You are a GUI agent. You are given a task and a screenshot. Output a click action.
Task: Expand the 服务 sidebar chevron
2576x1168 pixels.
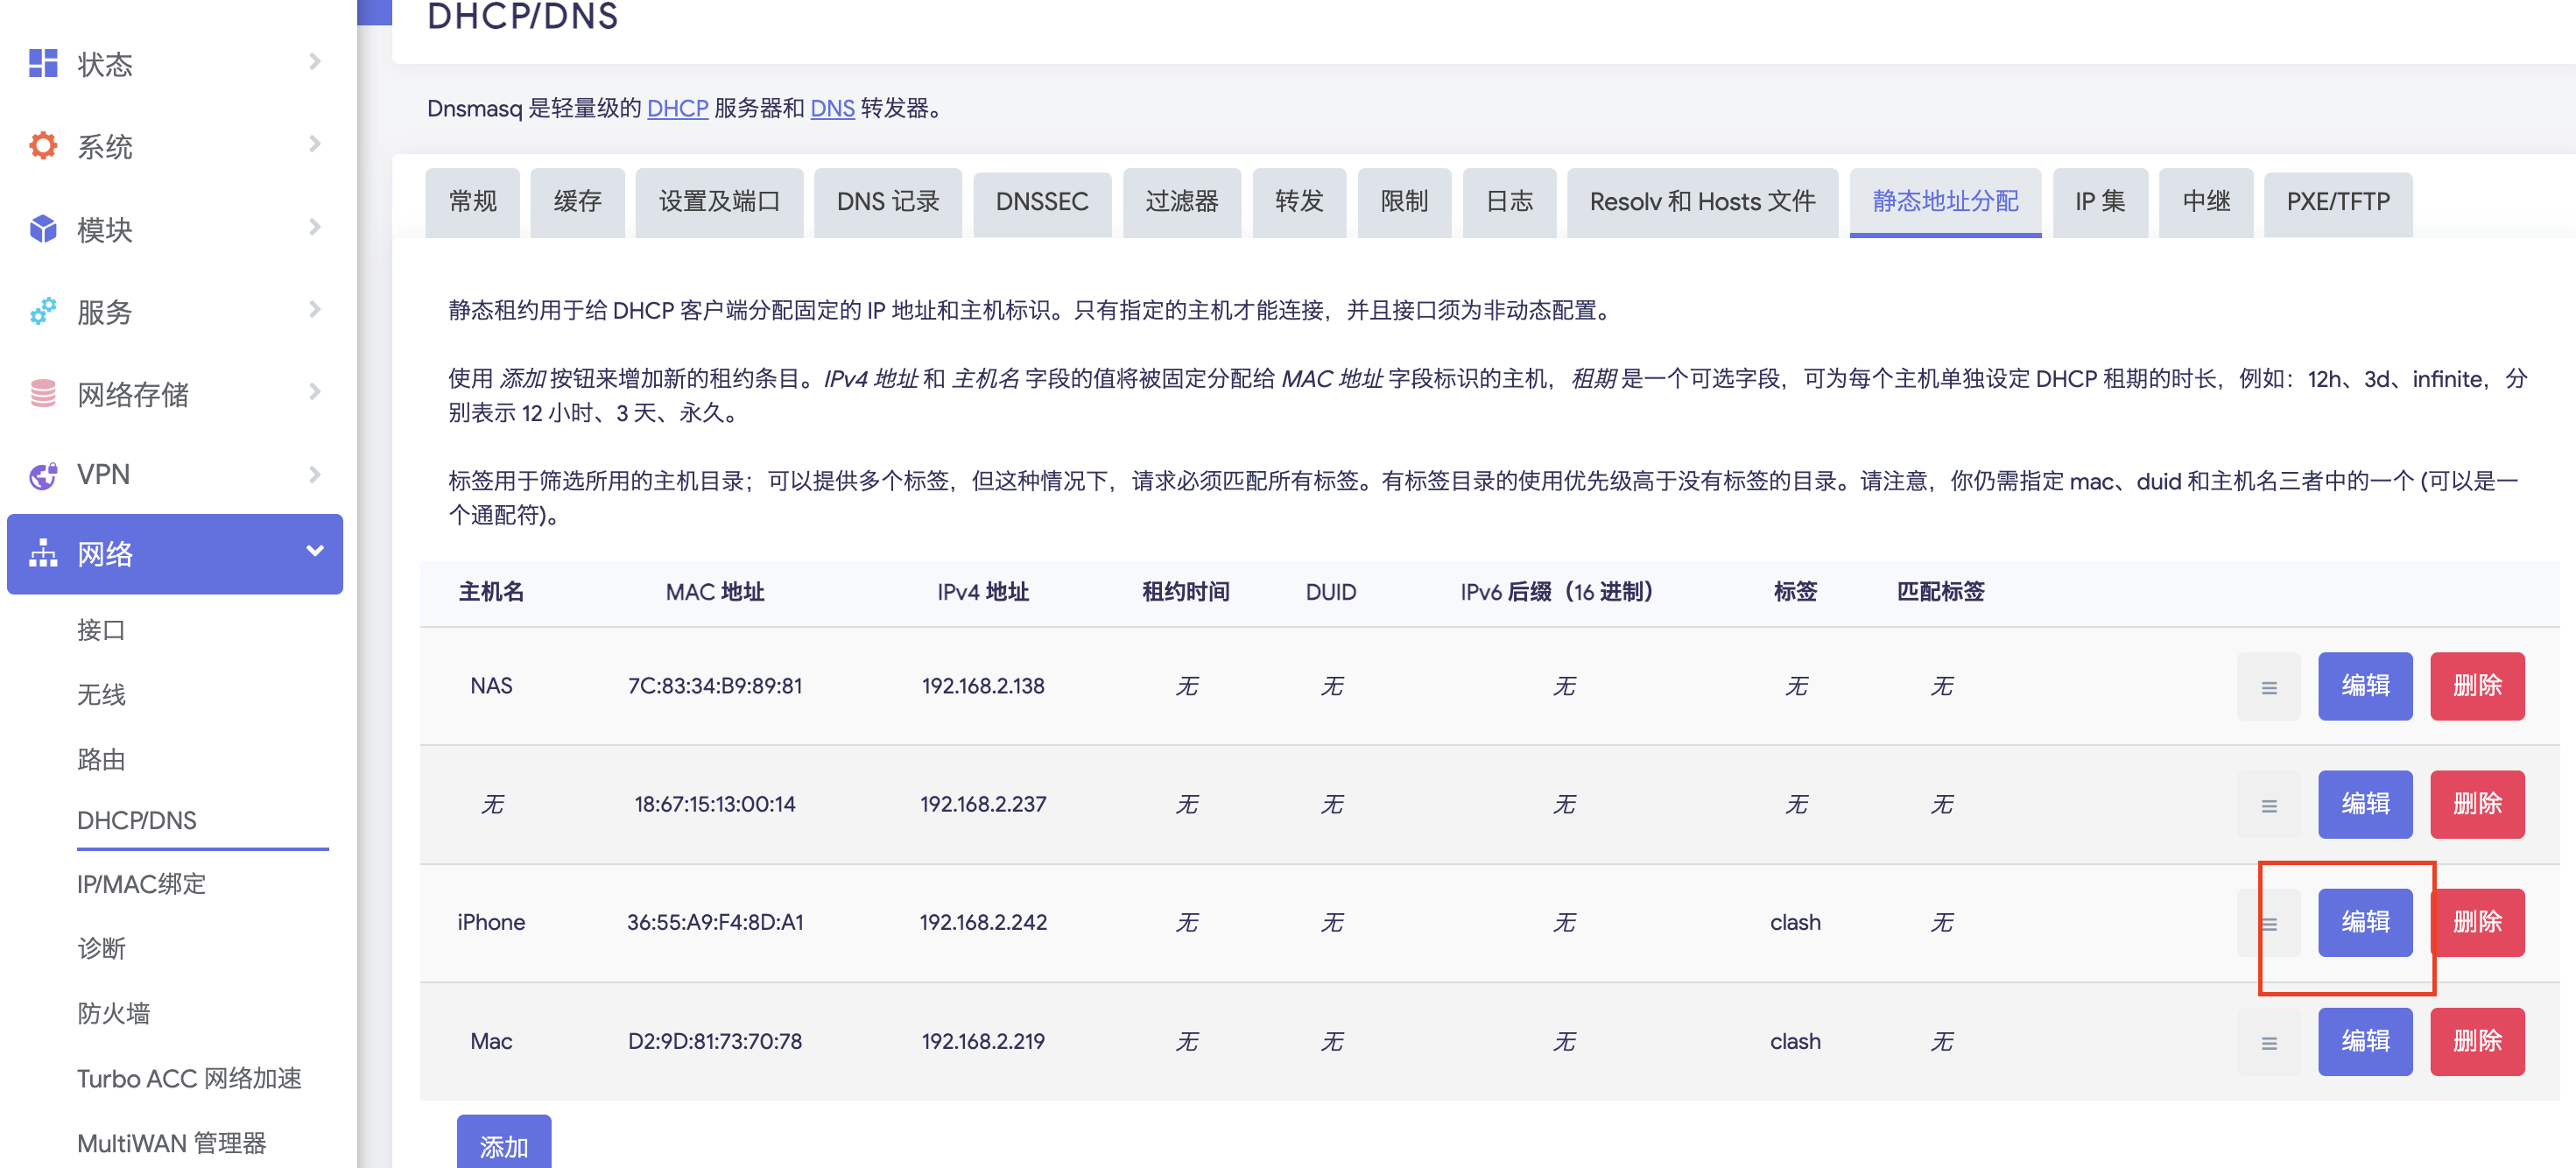pos(314,310)
